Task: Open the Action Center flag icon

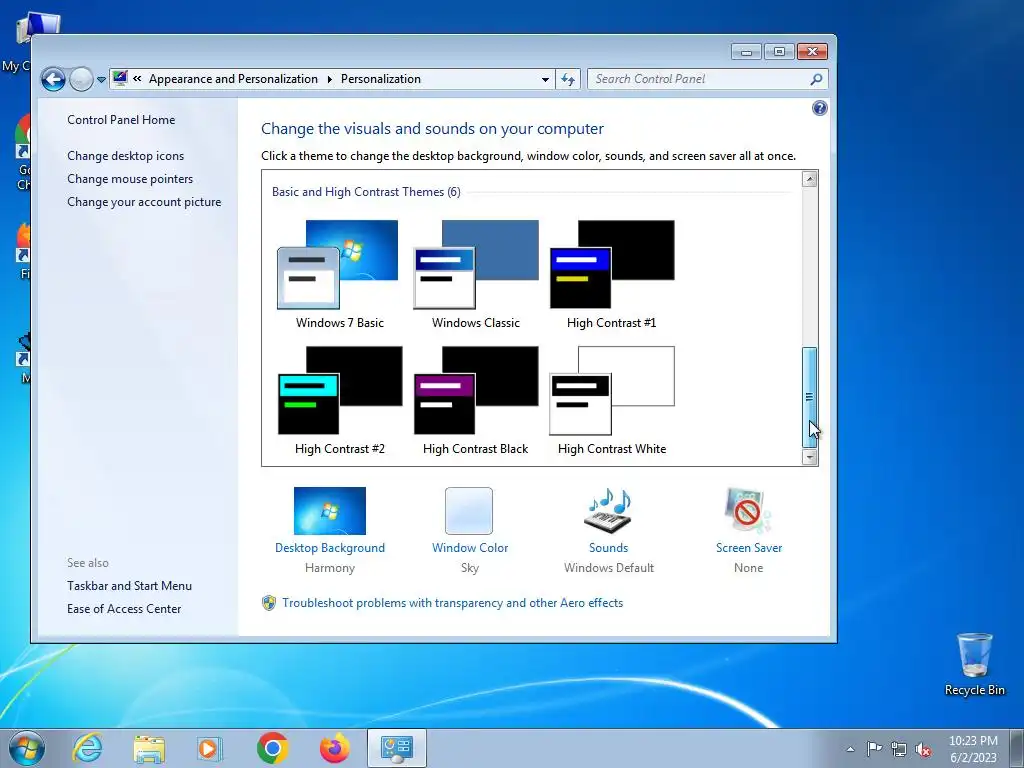Action: (874, 749)
